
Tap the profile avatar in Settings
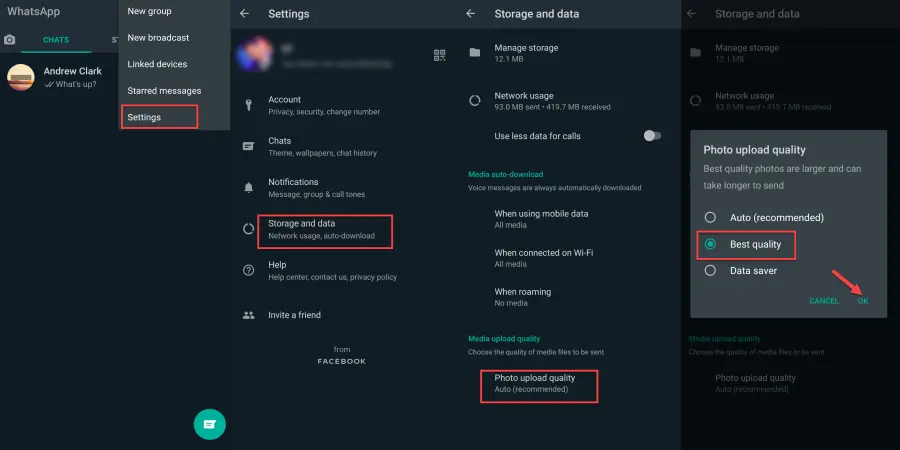[254, 55]
